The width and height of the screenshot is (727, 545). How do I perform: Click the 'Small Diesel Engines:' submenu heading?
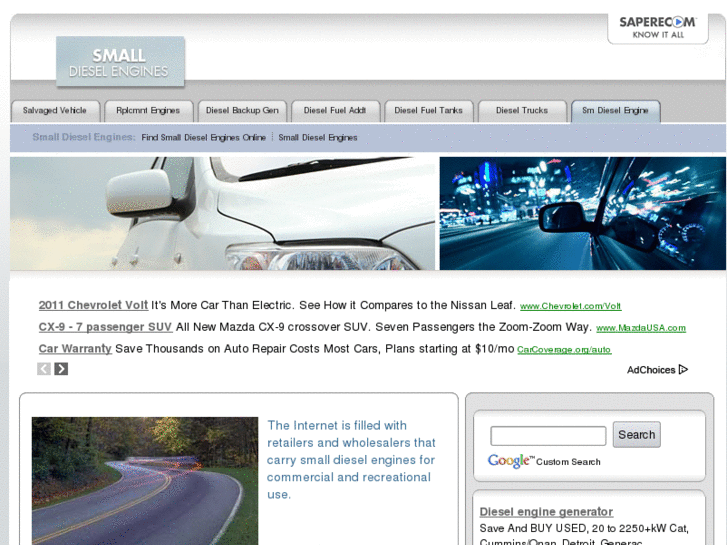click(x=84, y=137)
